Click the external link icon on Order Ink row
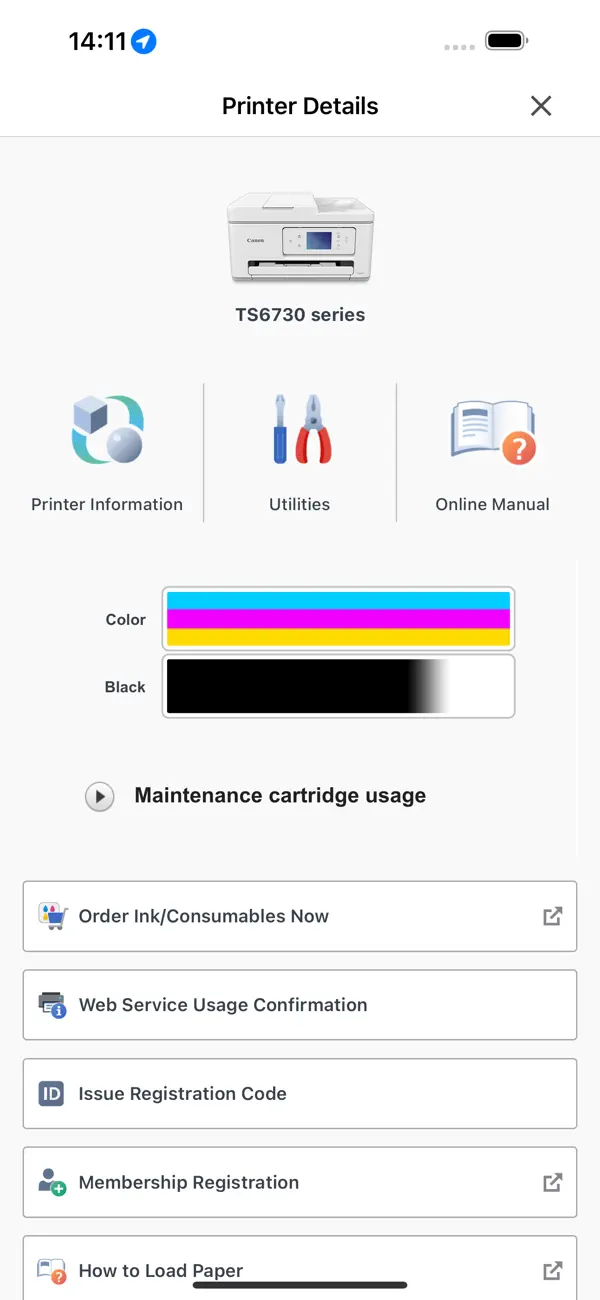 point(552,916)
